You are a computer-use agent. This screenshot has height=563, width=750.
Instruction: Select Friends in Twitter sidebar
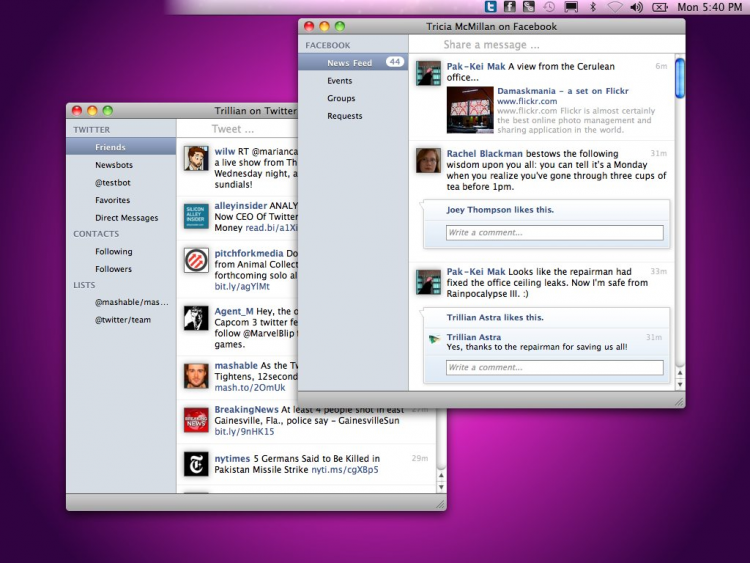[x=121, y=147]
